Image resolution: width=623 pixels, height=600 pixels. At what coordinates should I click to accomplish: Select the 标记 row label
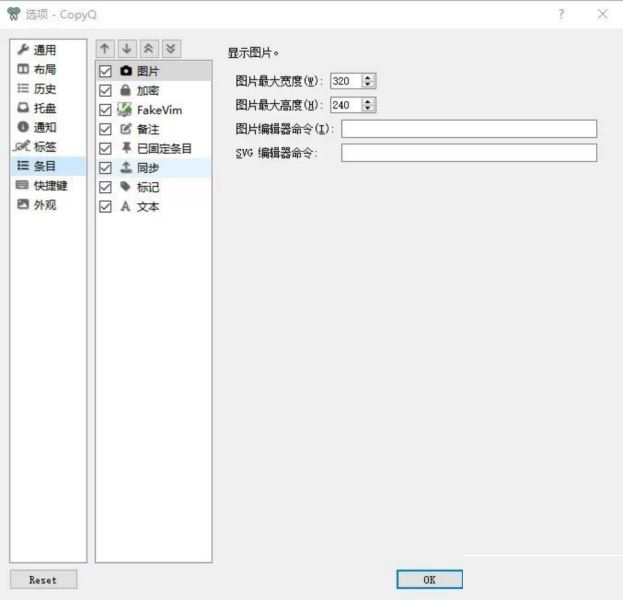tap(148, 187)
